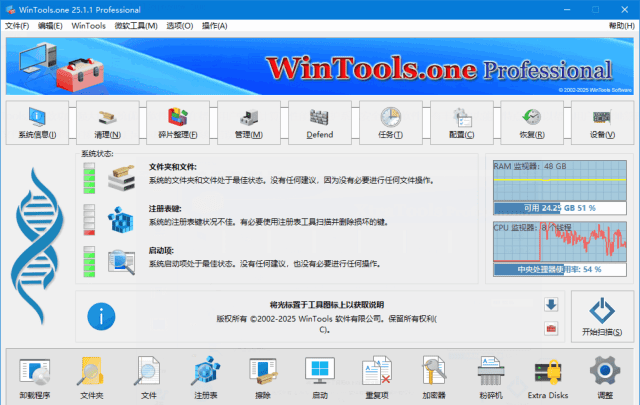Click the red toolbox icon button
The width and height of the screenshot is (640, 405).
(551, 329)
